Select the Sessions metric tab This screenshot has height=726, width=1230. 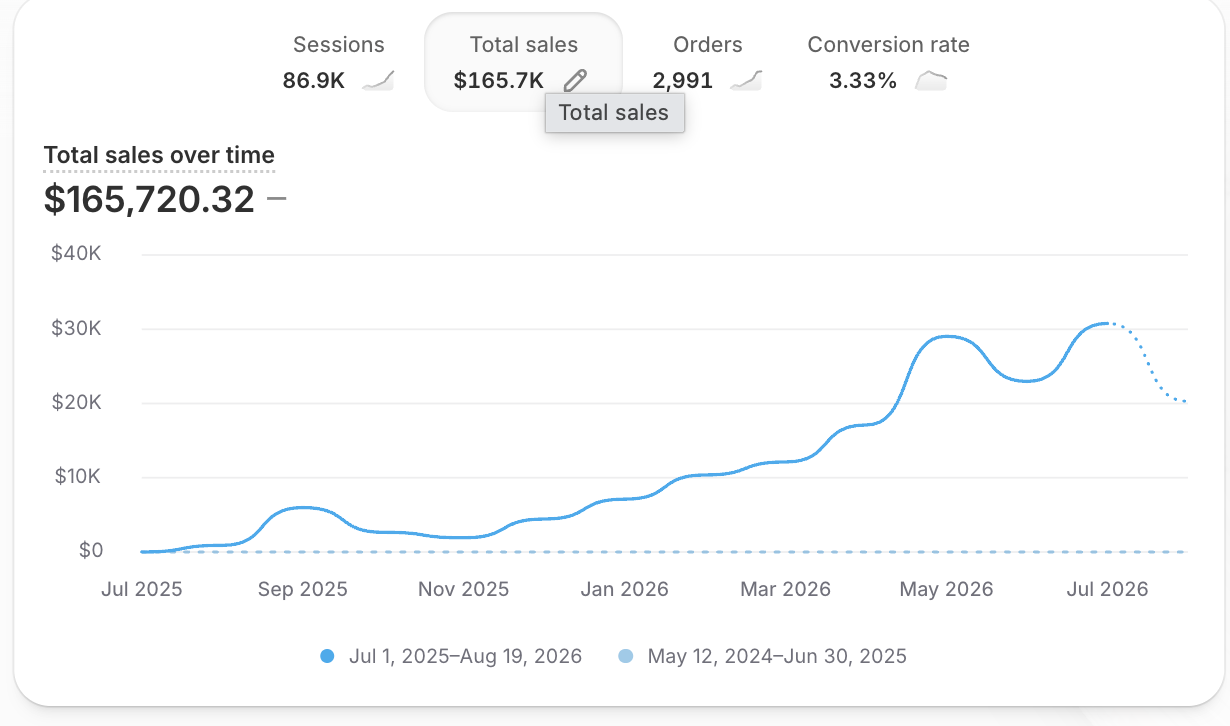point(338,62)
